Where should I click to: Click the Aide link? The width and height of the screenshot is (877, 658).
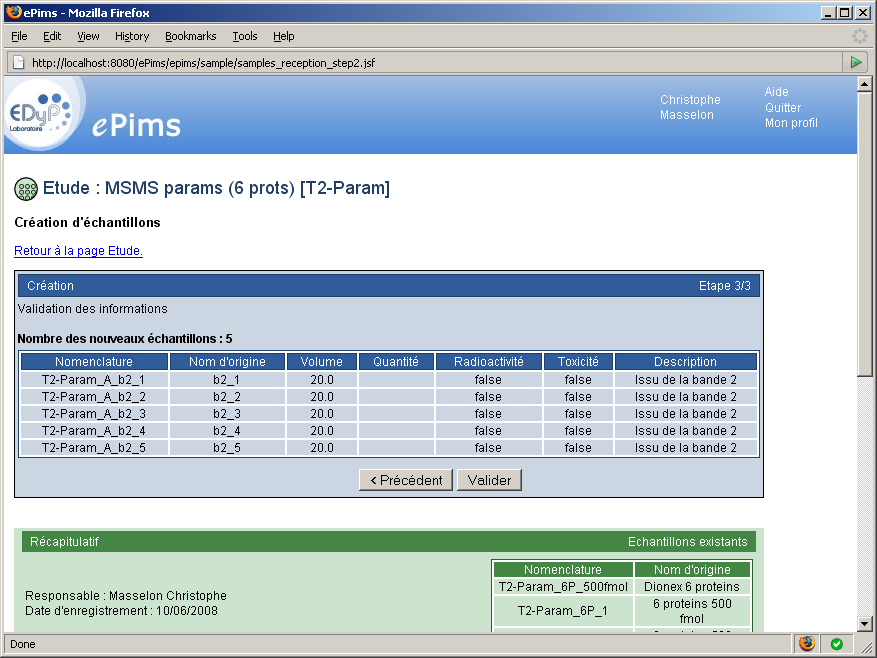pos(776,91)
